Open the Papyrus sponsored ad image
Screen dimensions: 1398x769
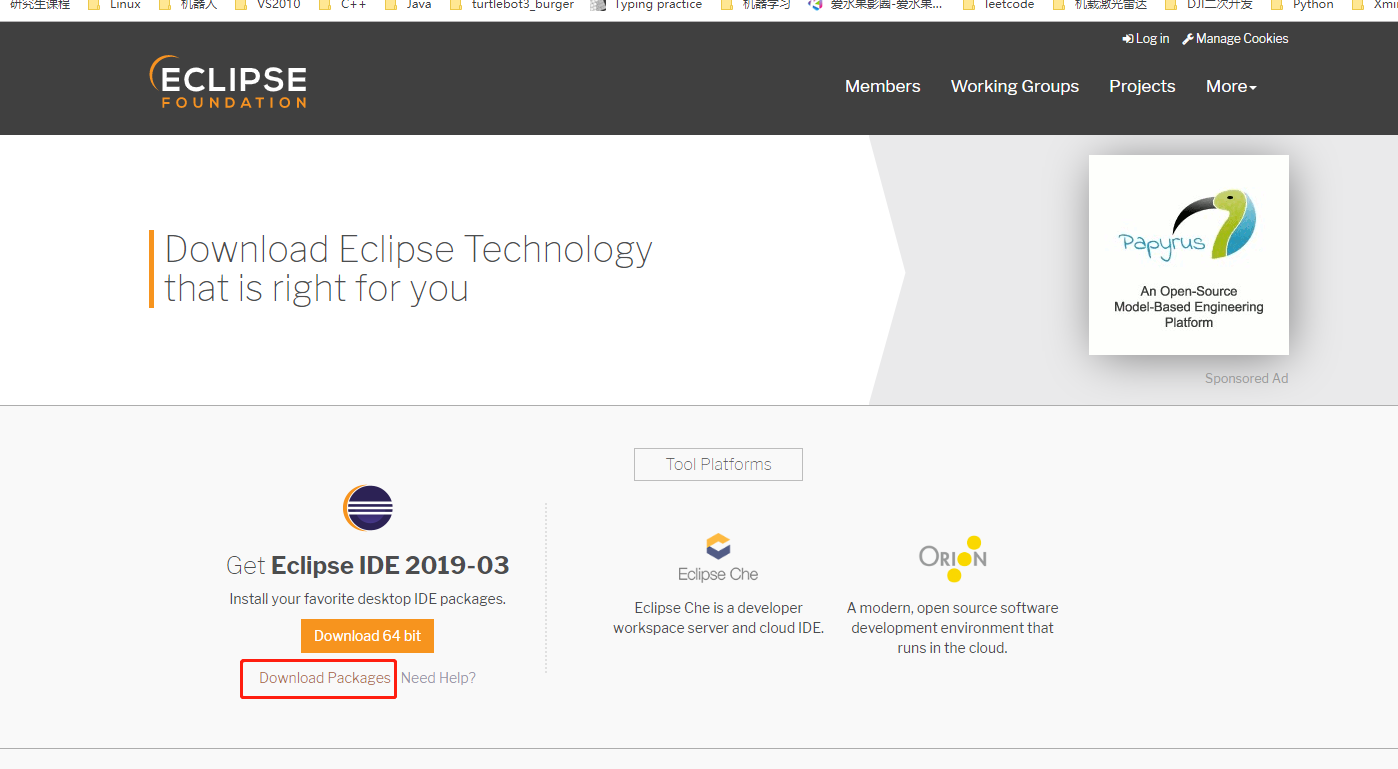pos(1188,254)
